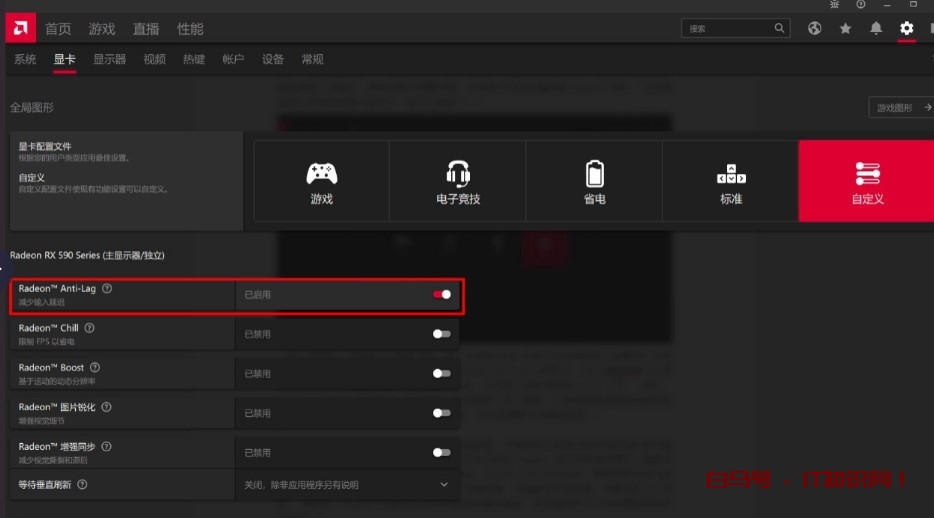
Task: Show help for Radeon Anti-Lag
Action: [x=107, y=288]
